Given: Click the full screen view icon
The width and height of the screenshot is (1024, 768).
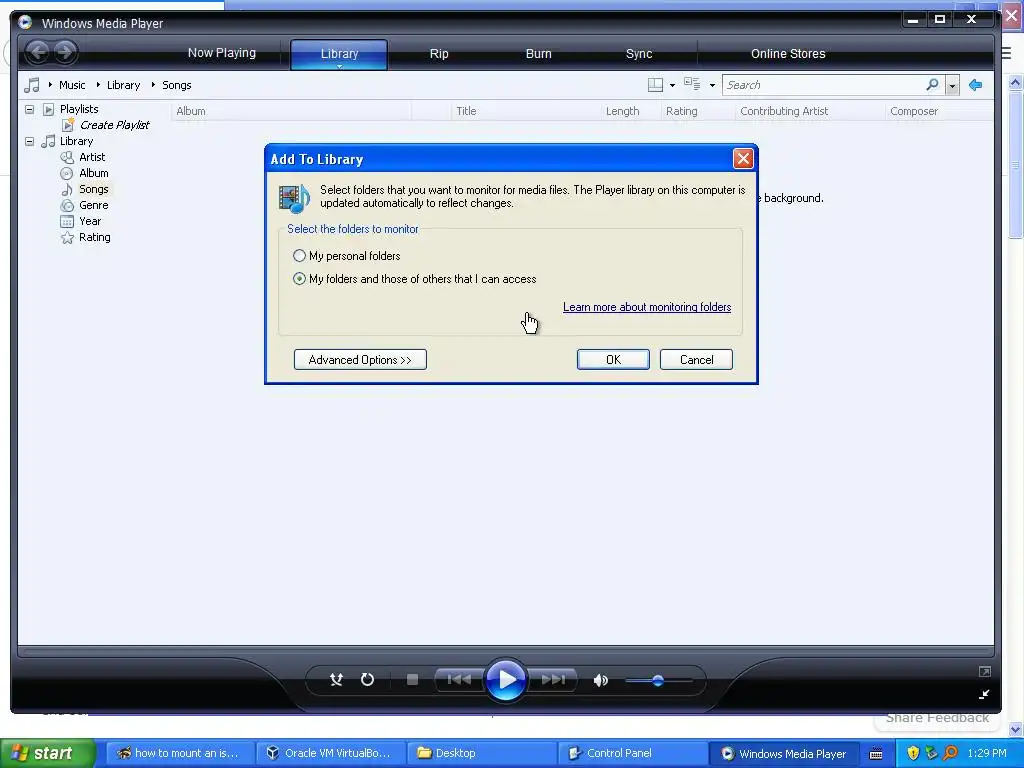Looking at the screenshot, I should coord(985,671).
